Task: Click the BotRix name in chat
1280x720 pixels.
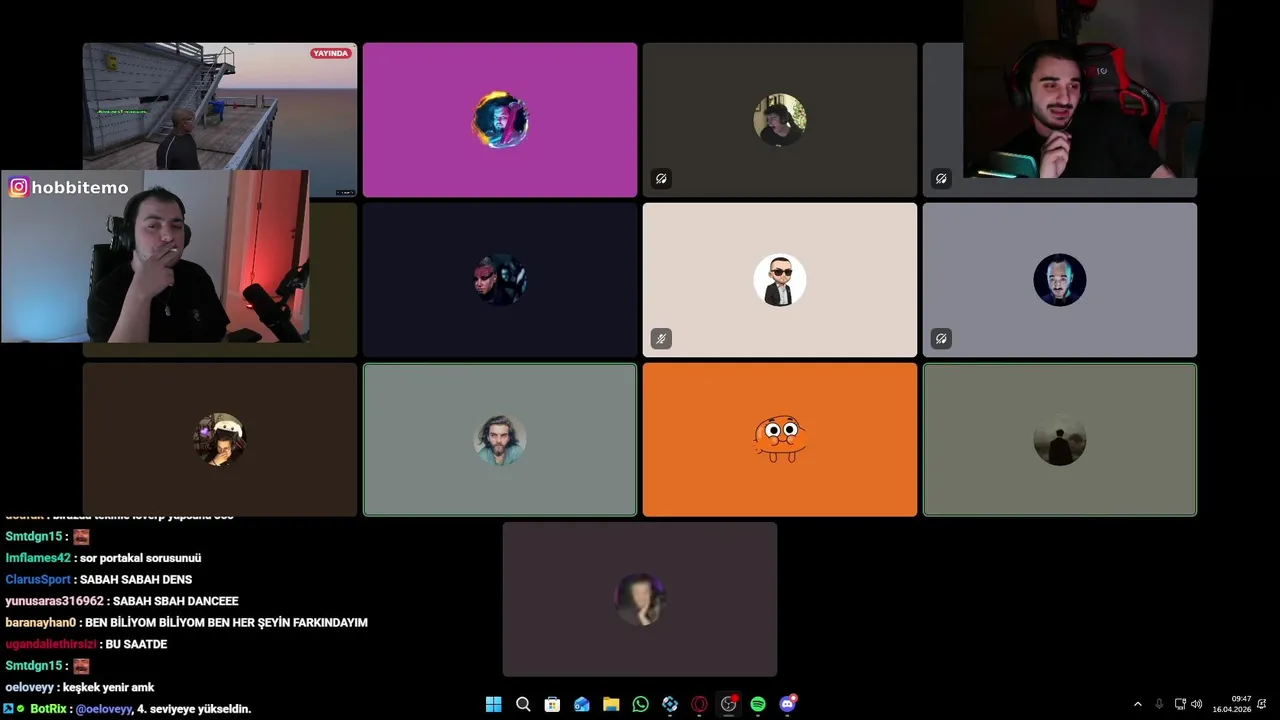Action: point(48,709)
